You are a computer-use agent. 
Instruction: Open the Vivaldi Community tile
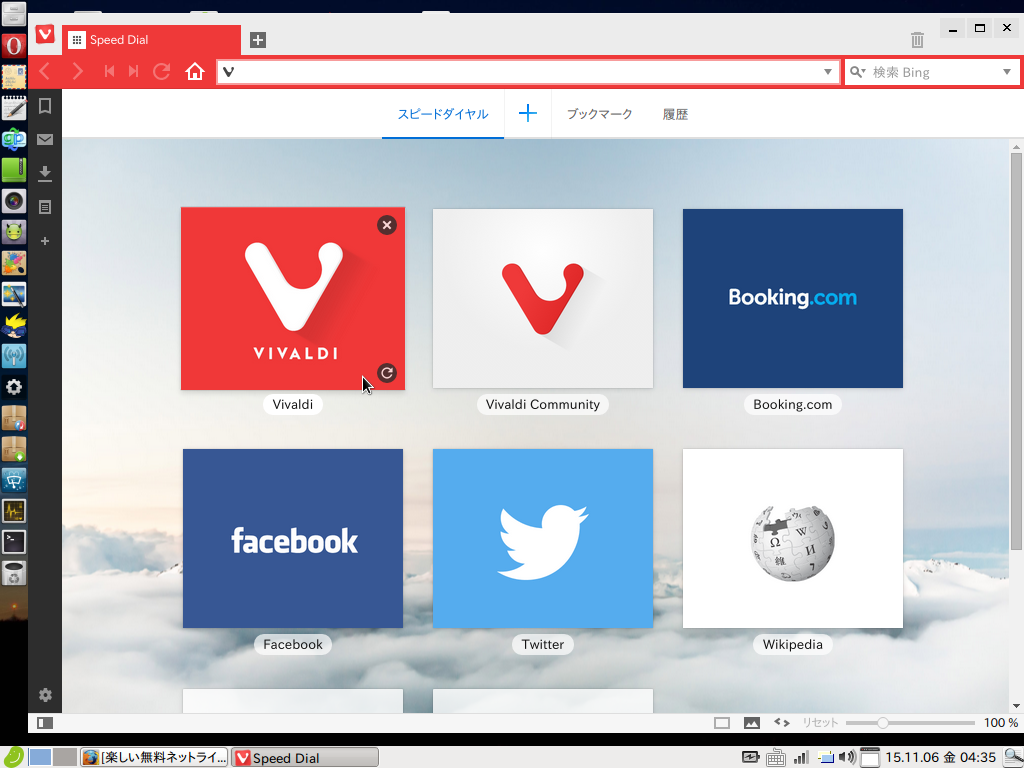(x=543, y=298)
